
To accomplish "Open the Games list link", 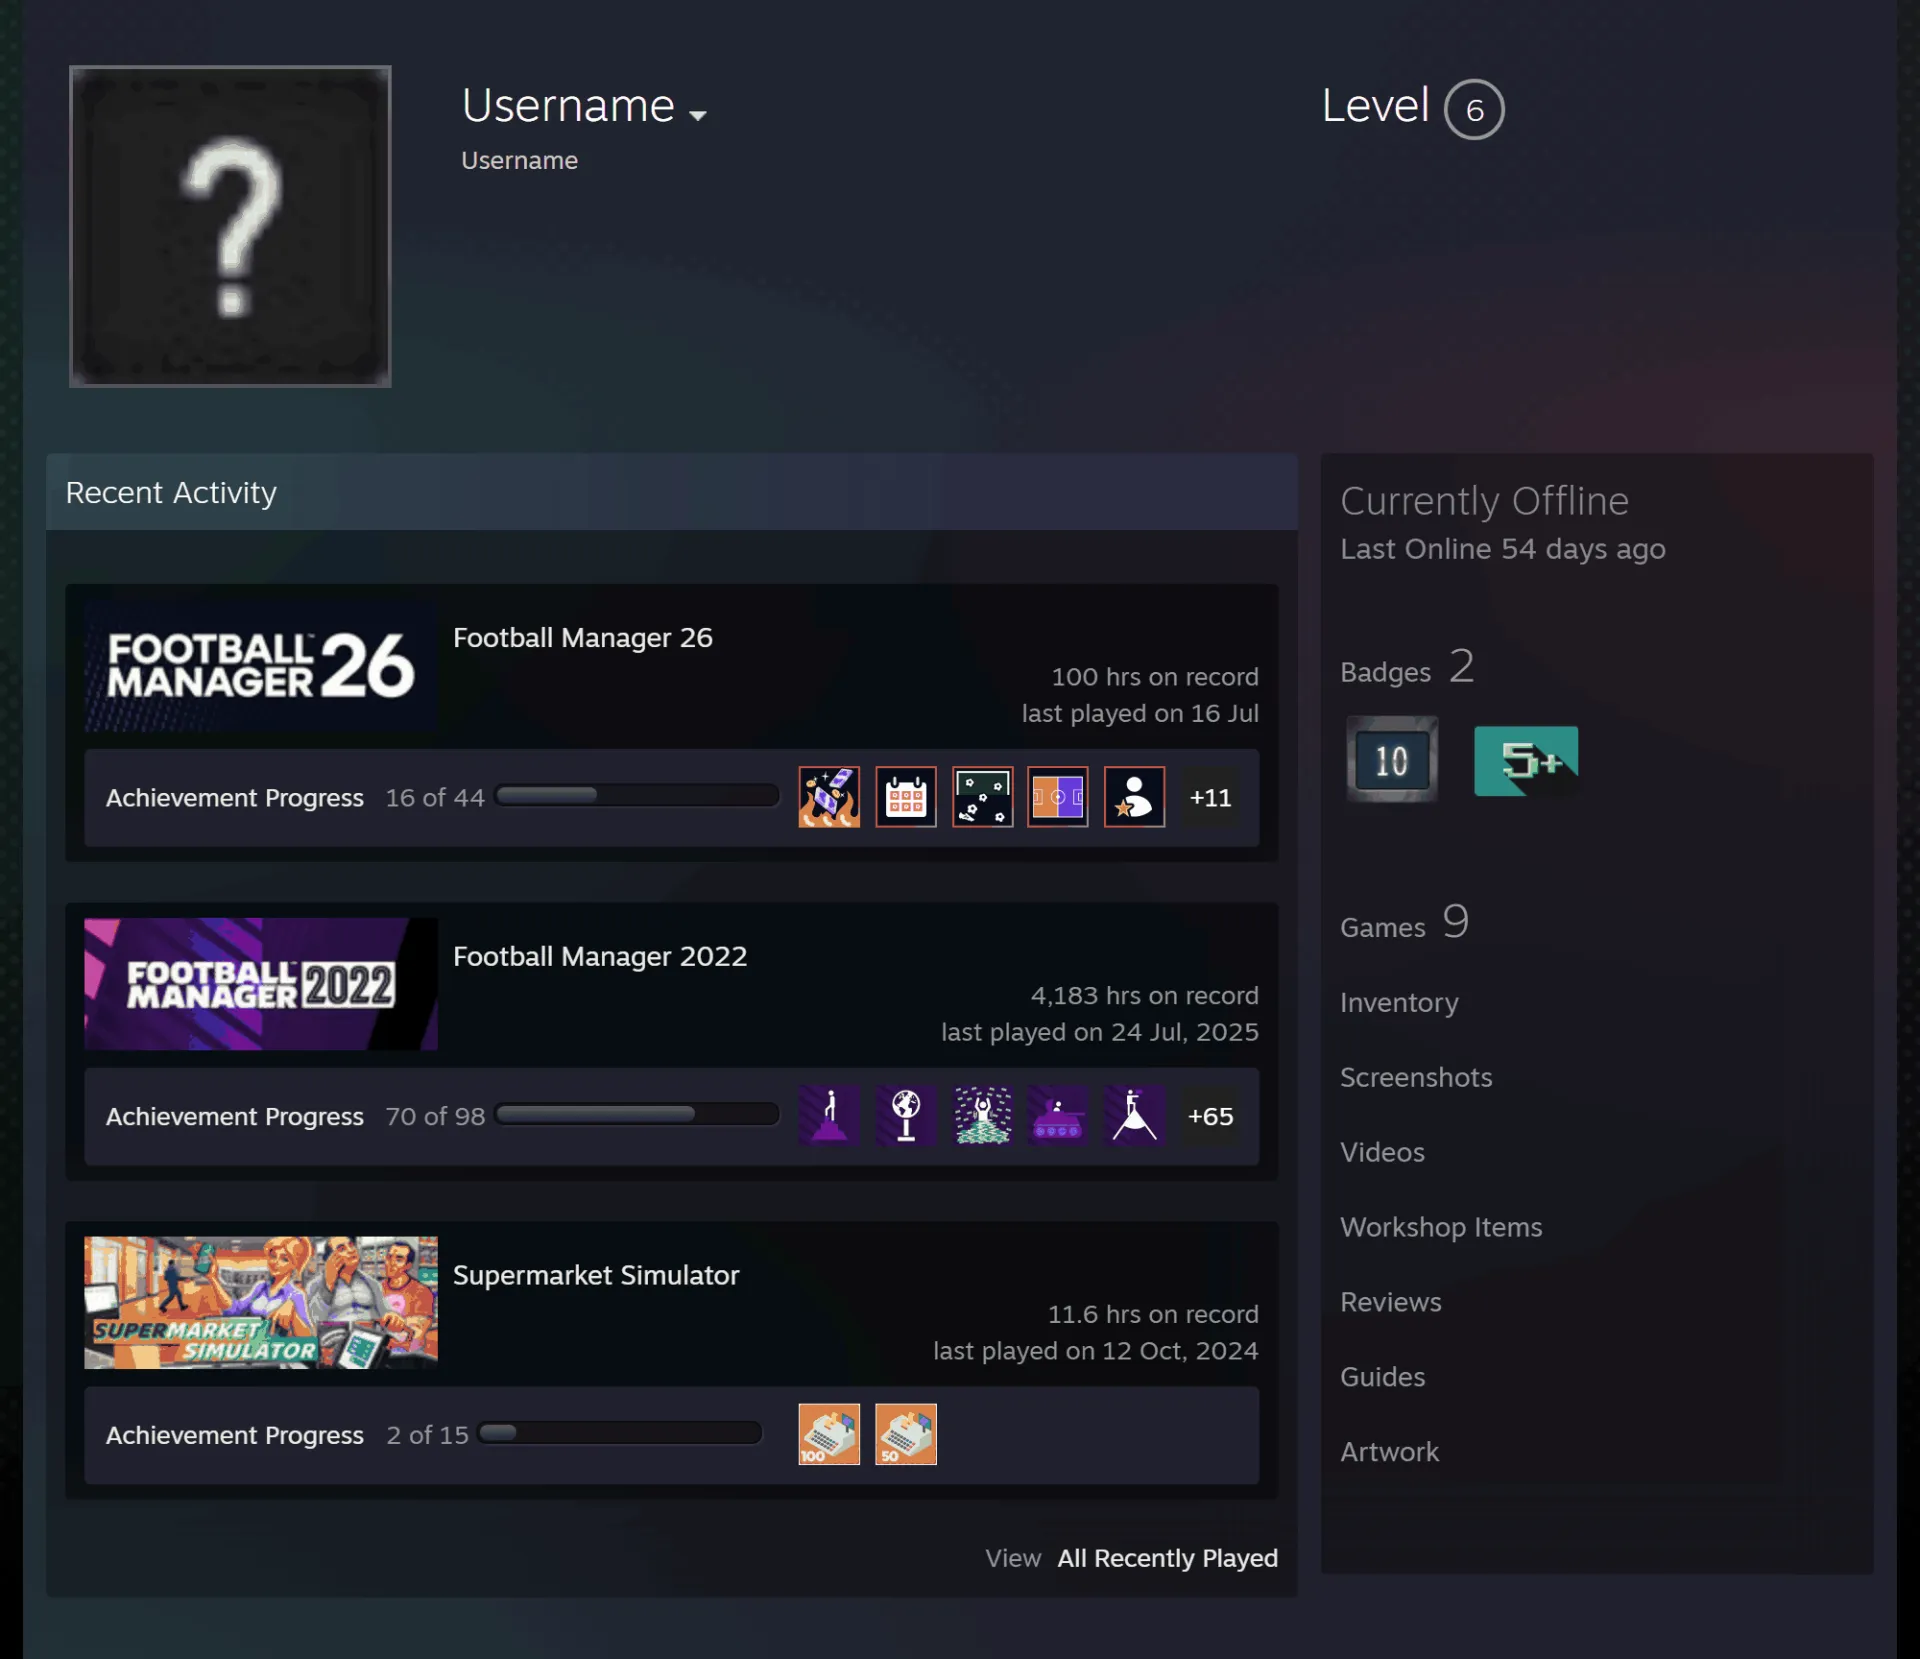I will 1404,923.
